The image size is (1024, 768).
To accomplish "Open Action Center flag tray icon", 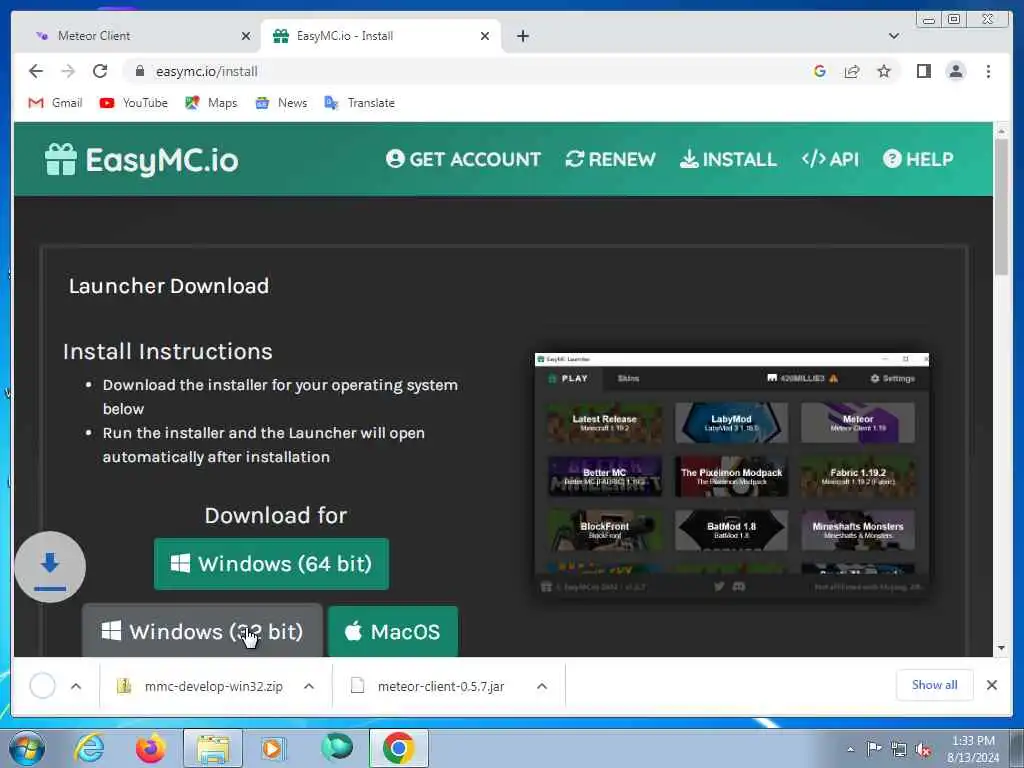I will pyautogui.click(x=873, y=749).
